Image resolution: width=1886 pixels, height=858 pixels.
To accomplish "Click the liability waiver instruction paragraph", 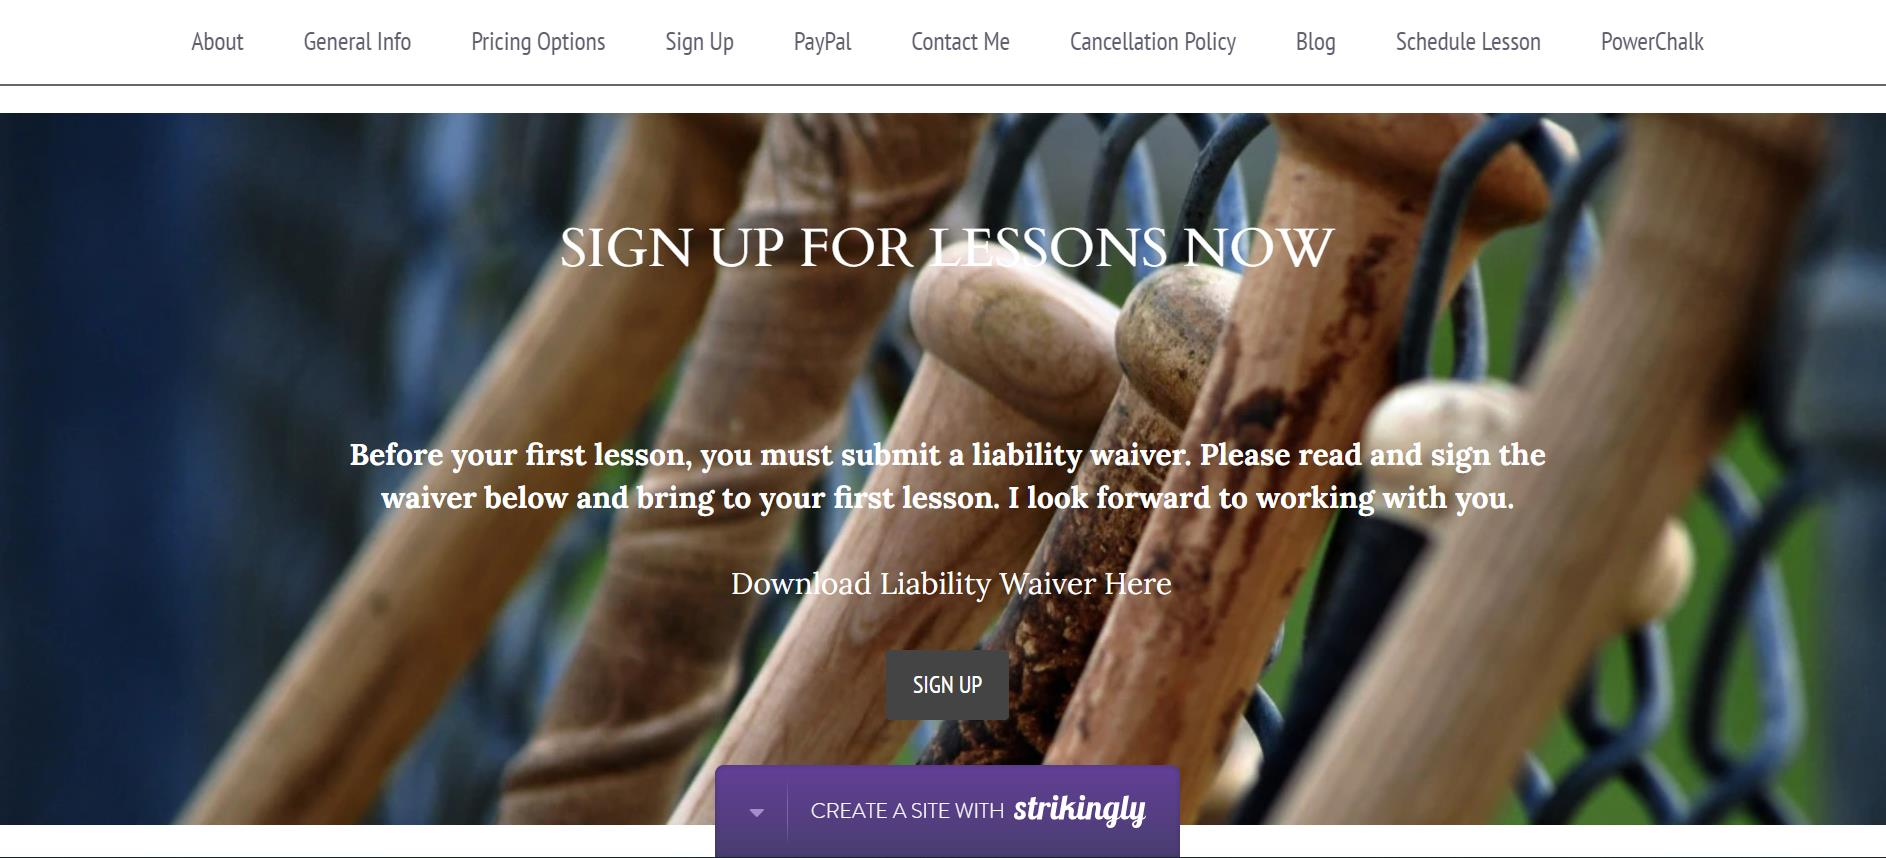I will coord(947,476).
